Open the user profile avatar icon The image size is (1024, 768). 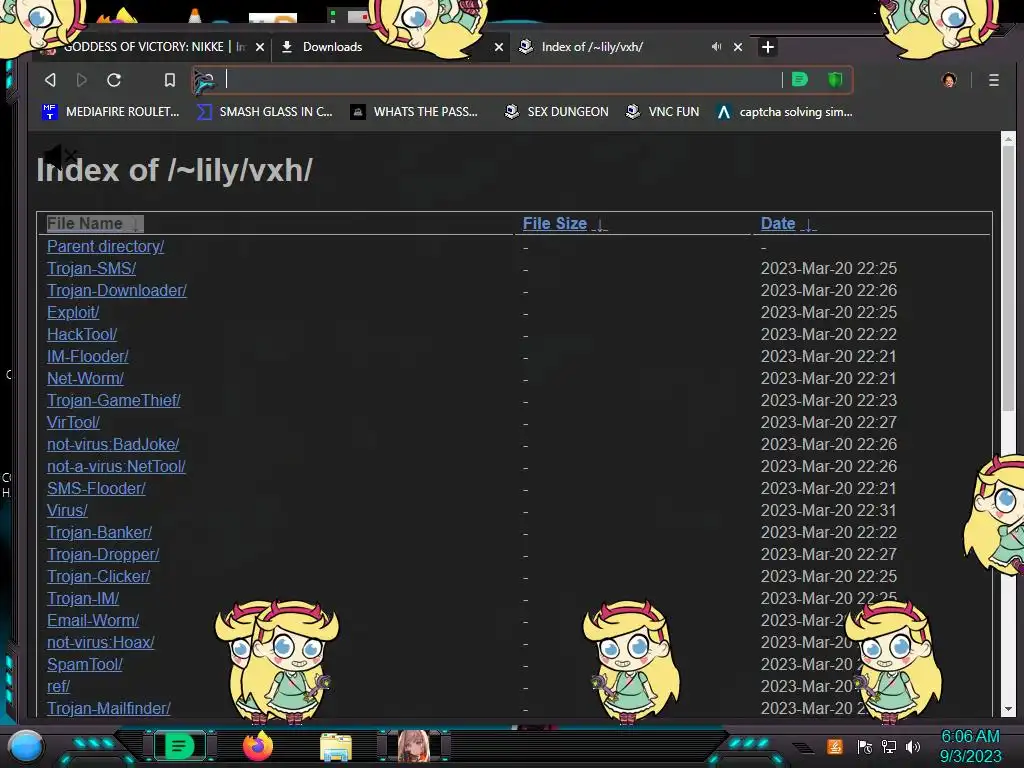[949, 80]
